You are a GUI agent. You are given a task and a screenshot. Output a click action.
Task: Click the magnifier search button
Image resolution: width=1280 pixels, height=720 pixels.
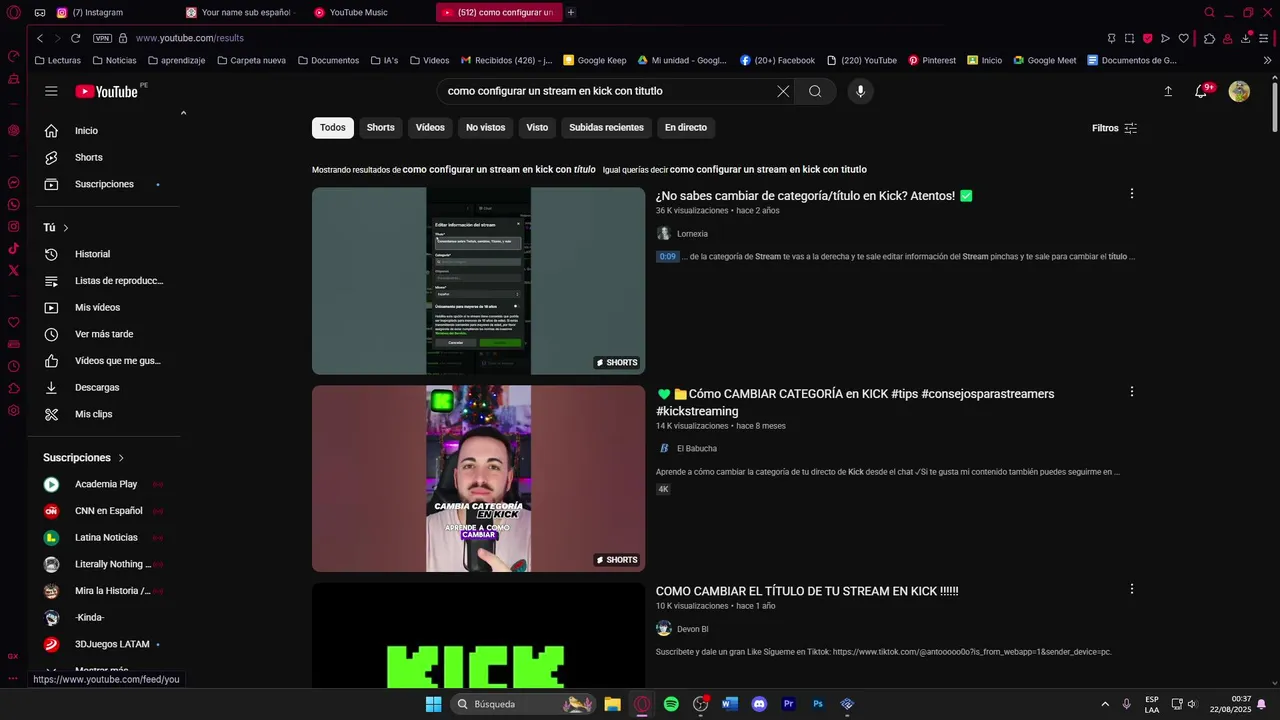pos(815,91)
